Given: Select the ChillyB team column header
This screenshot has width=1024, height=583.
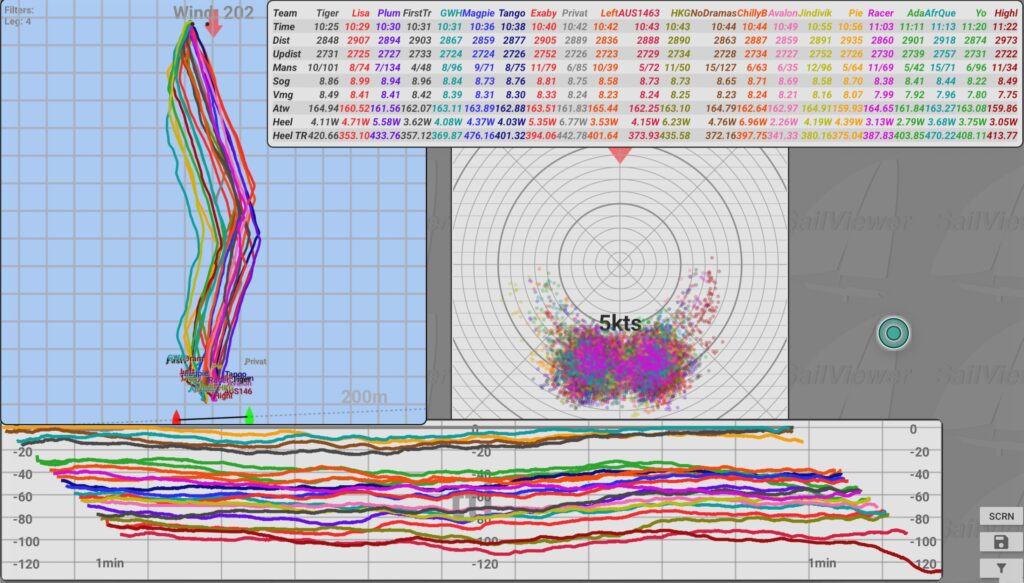Looking at the screenshot, I should click(x=752, y=13).
